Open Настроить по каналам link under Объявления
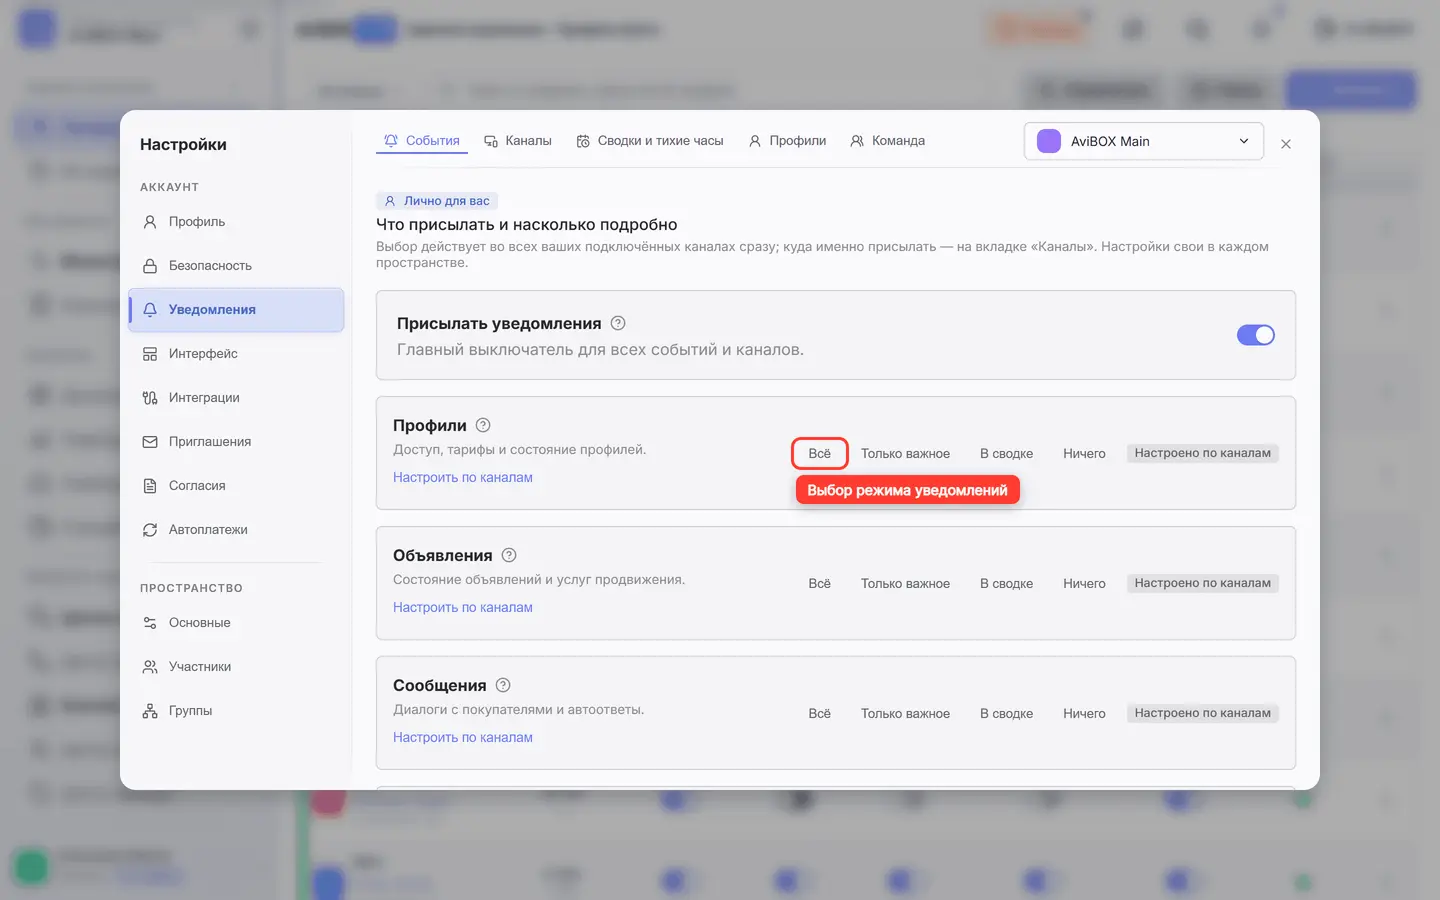Image resolution: width=1440 pixels, height=900 pixels. pyautogui.click(x=463, y=607)
